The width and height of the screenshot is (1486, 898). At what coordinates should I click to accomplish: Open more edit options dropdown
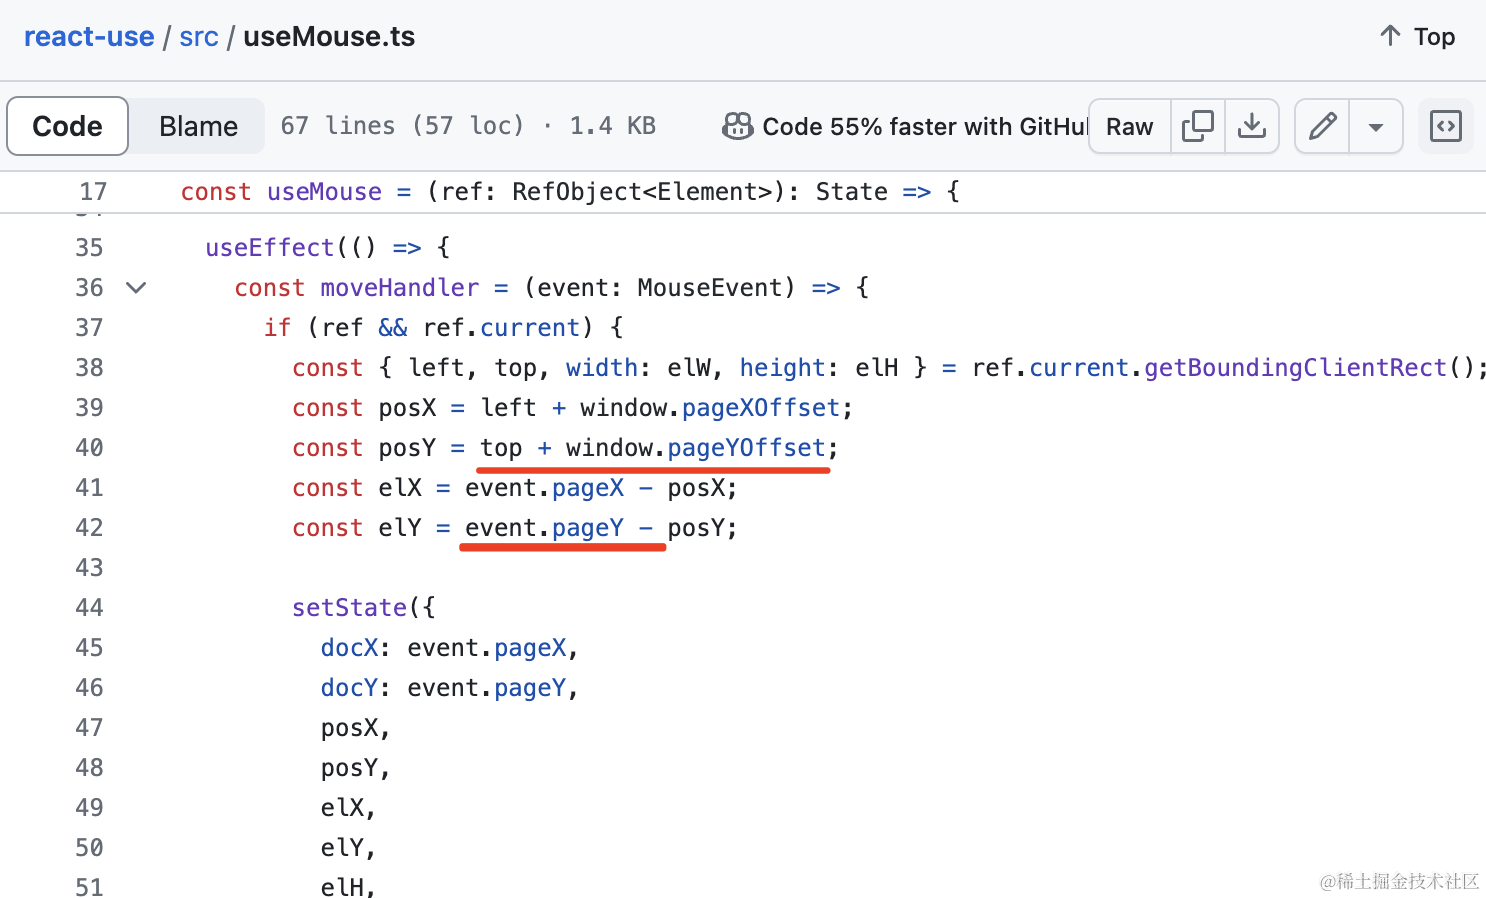click(1376, 126)
